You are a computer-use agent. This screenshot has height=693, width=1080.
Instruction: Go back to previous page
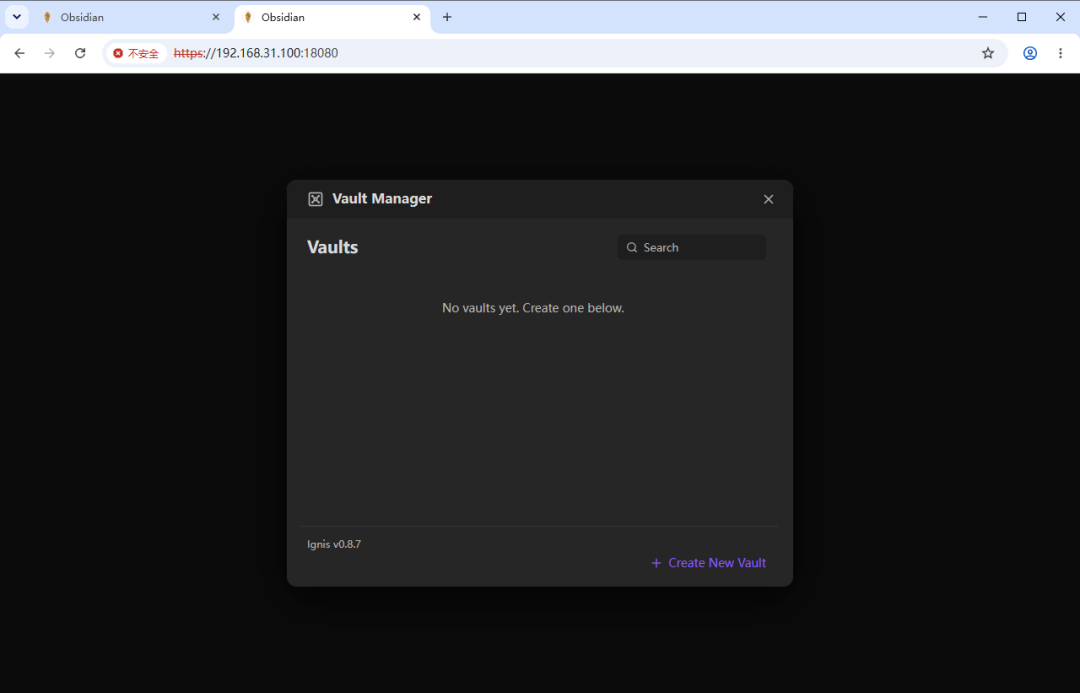pos(19,53)
